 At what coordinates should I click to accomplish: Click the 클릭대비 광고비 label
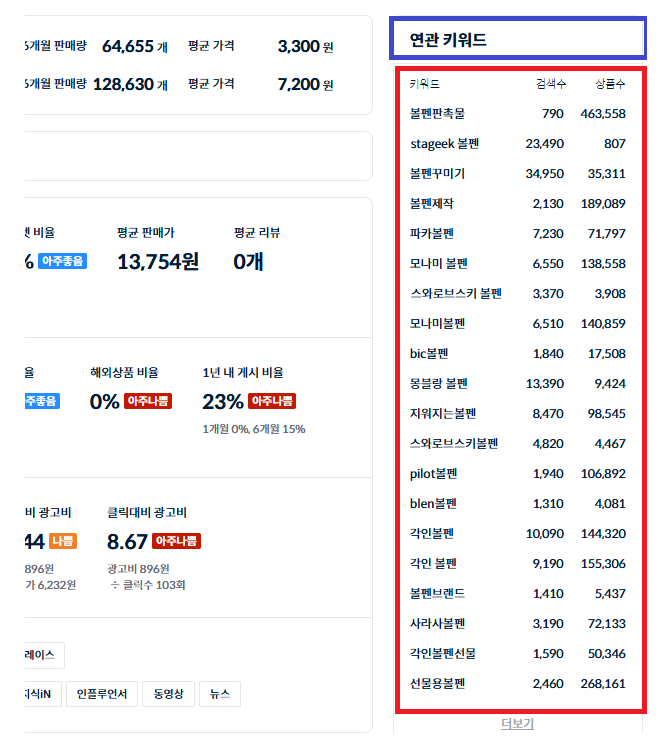pyautogui.click(x=147, y=513)
